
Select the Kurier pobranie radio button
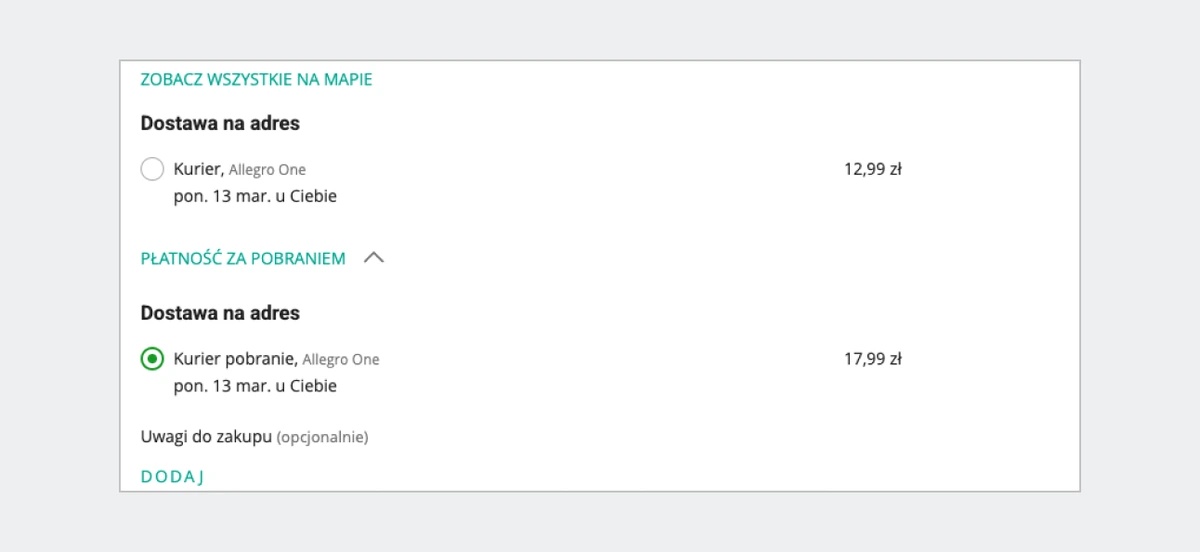[152, 359]
